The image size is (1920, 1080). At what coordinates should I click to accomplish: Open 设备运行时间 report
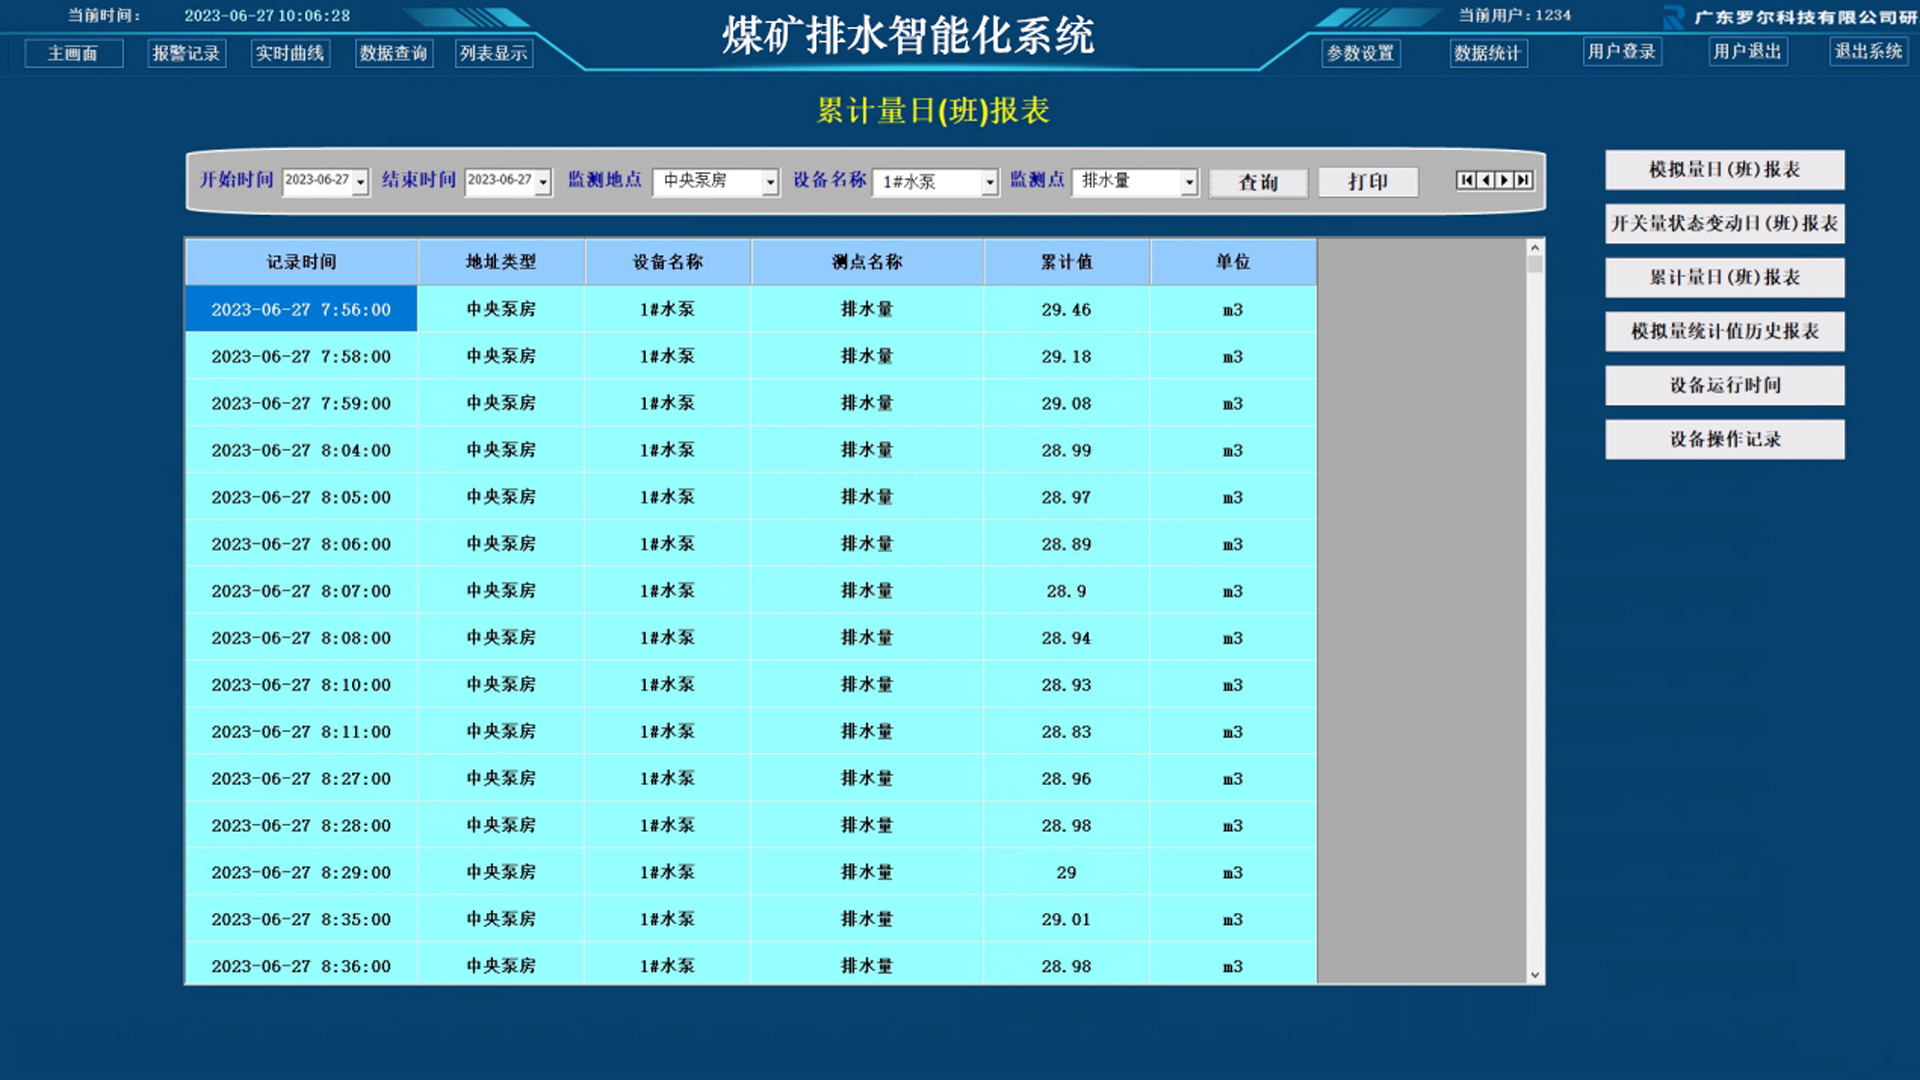1725,386
